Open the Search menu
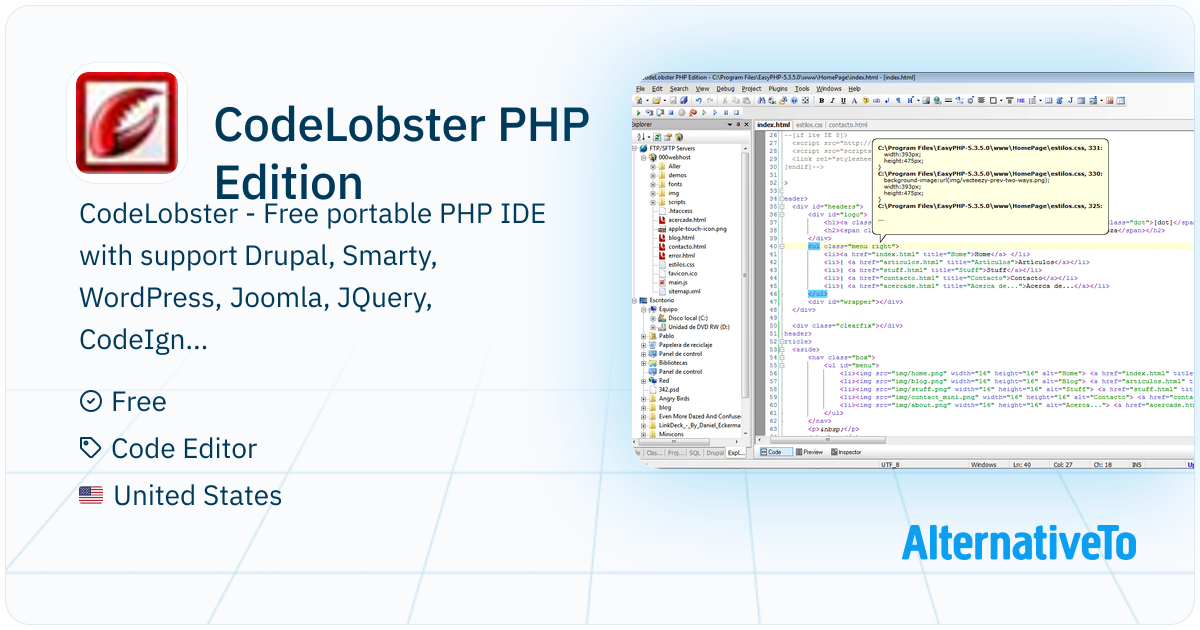1200x630 pixels. click(x=679, y=89)
